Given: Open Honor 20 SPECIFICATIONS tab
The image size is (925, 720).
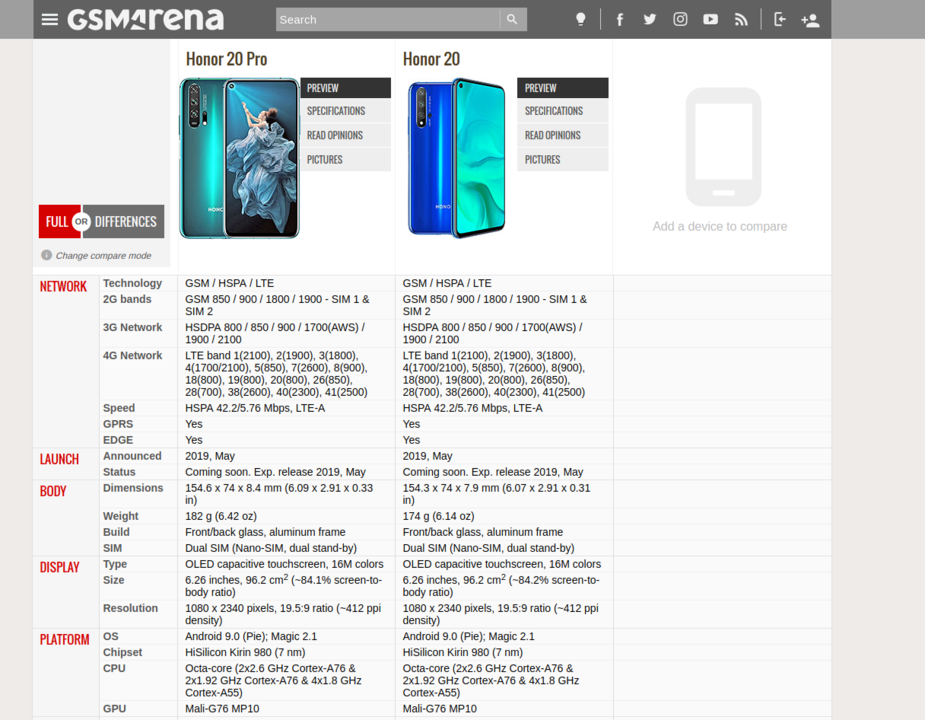Looking at the screenshot, I should (x=563, y=111).
